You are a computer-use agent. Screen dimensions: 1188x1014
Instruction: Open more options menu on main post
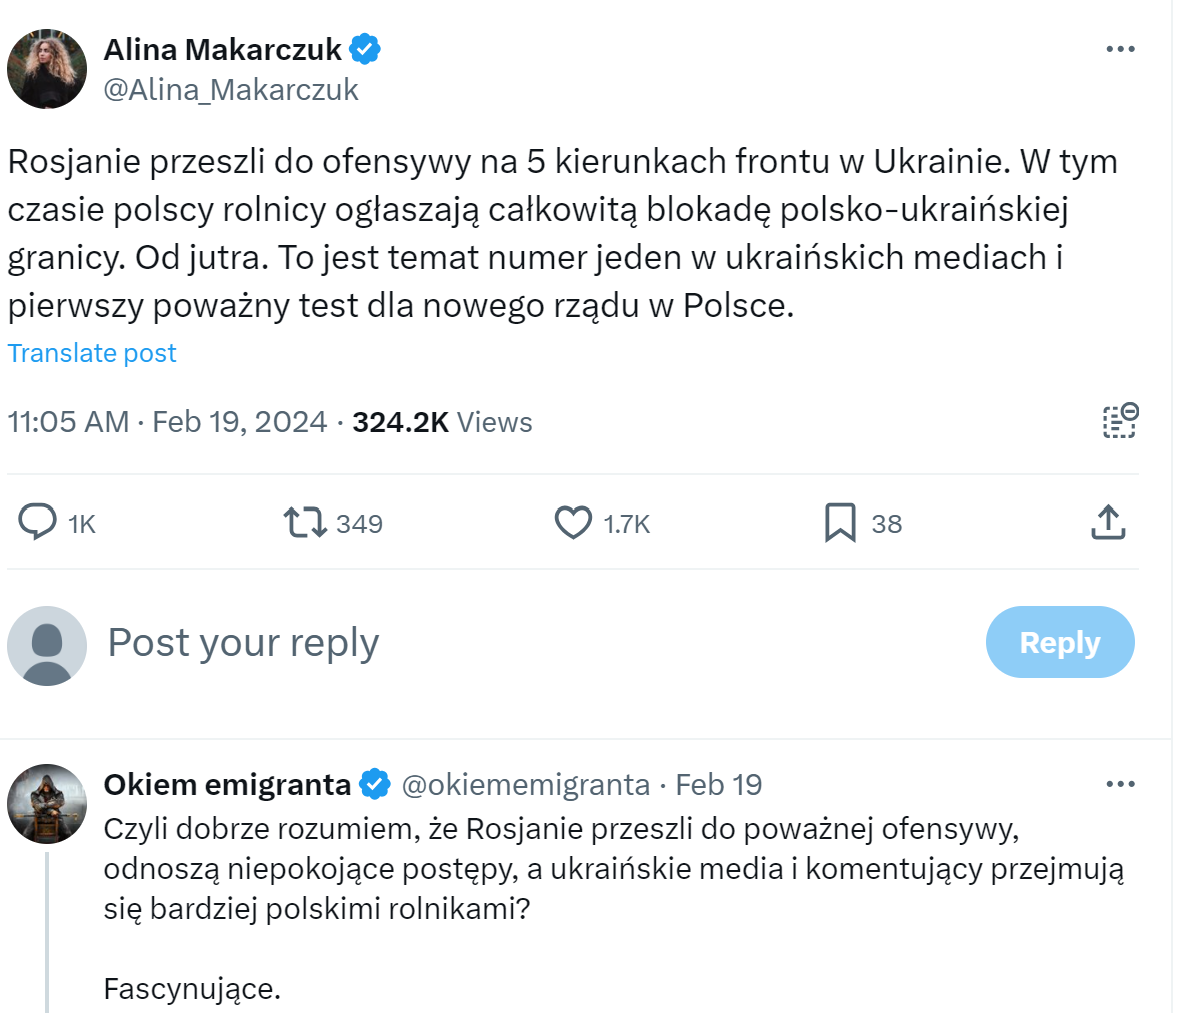tap(1120, 49)
